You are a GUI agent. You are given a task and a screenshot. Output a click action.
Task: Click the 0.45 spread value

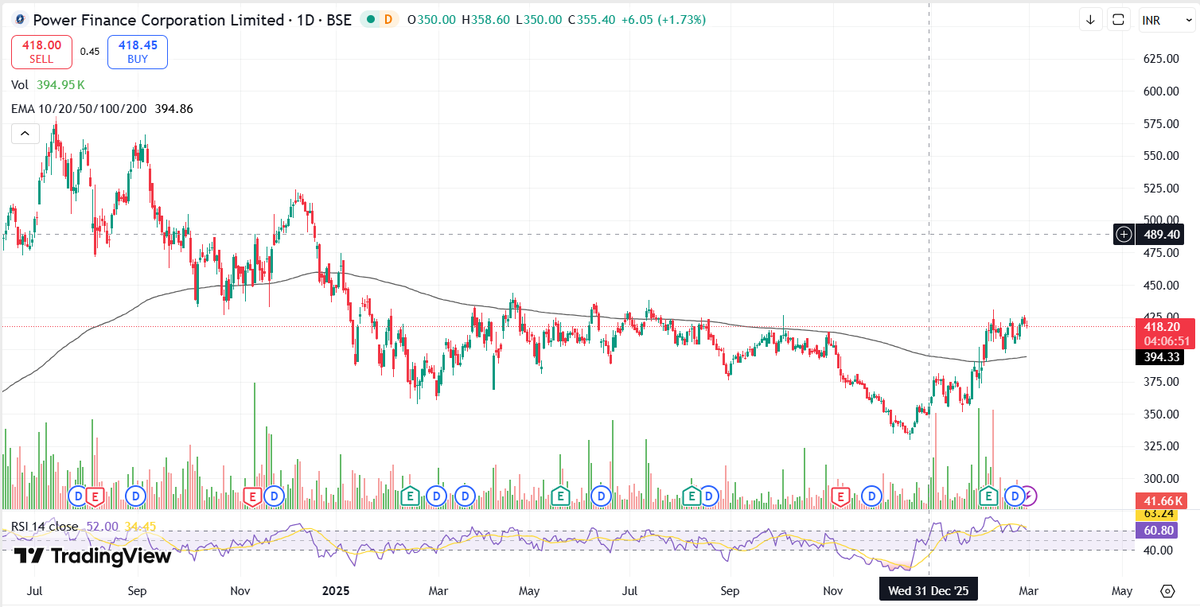90,52
